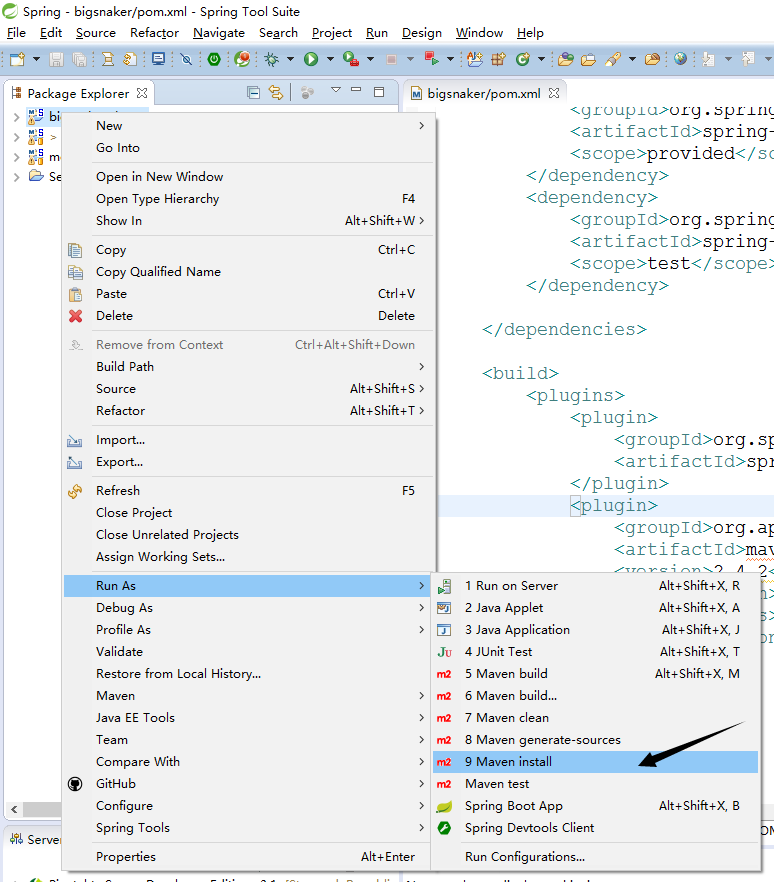Close the bigsnaker/pom.xml editor tab
This screenshot has height=882, width=774.
554,93
